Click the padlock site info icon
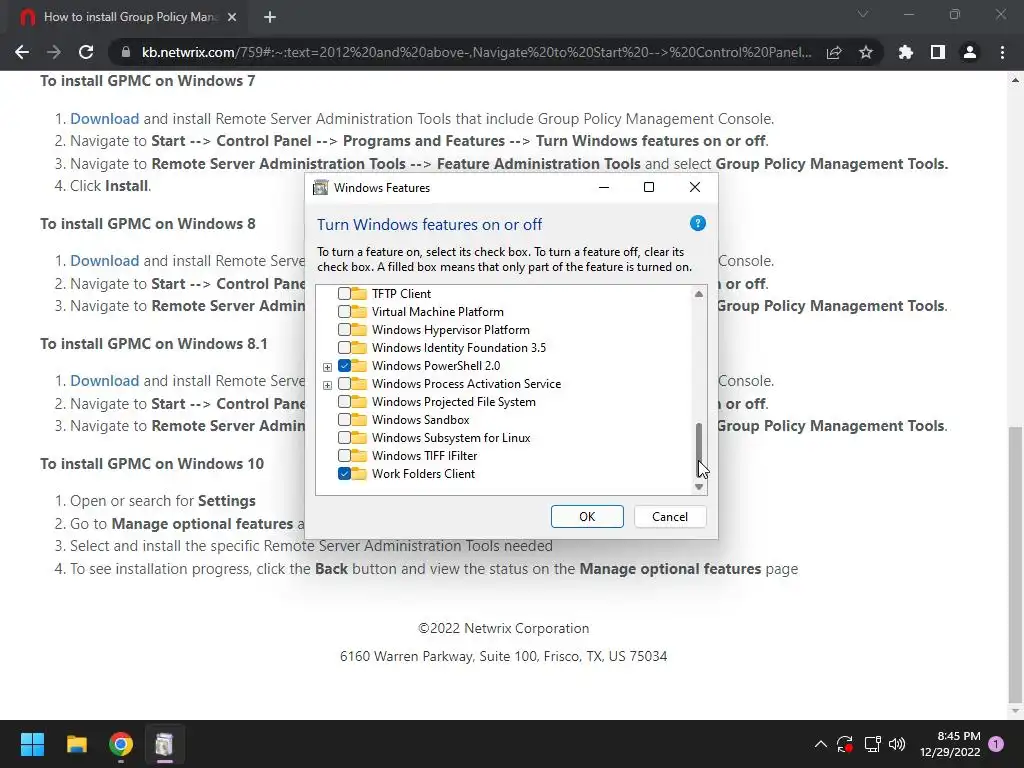This screenshot has height=768, width=1024. coord(126,52)
